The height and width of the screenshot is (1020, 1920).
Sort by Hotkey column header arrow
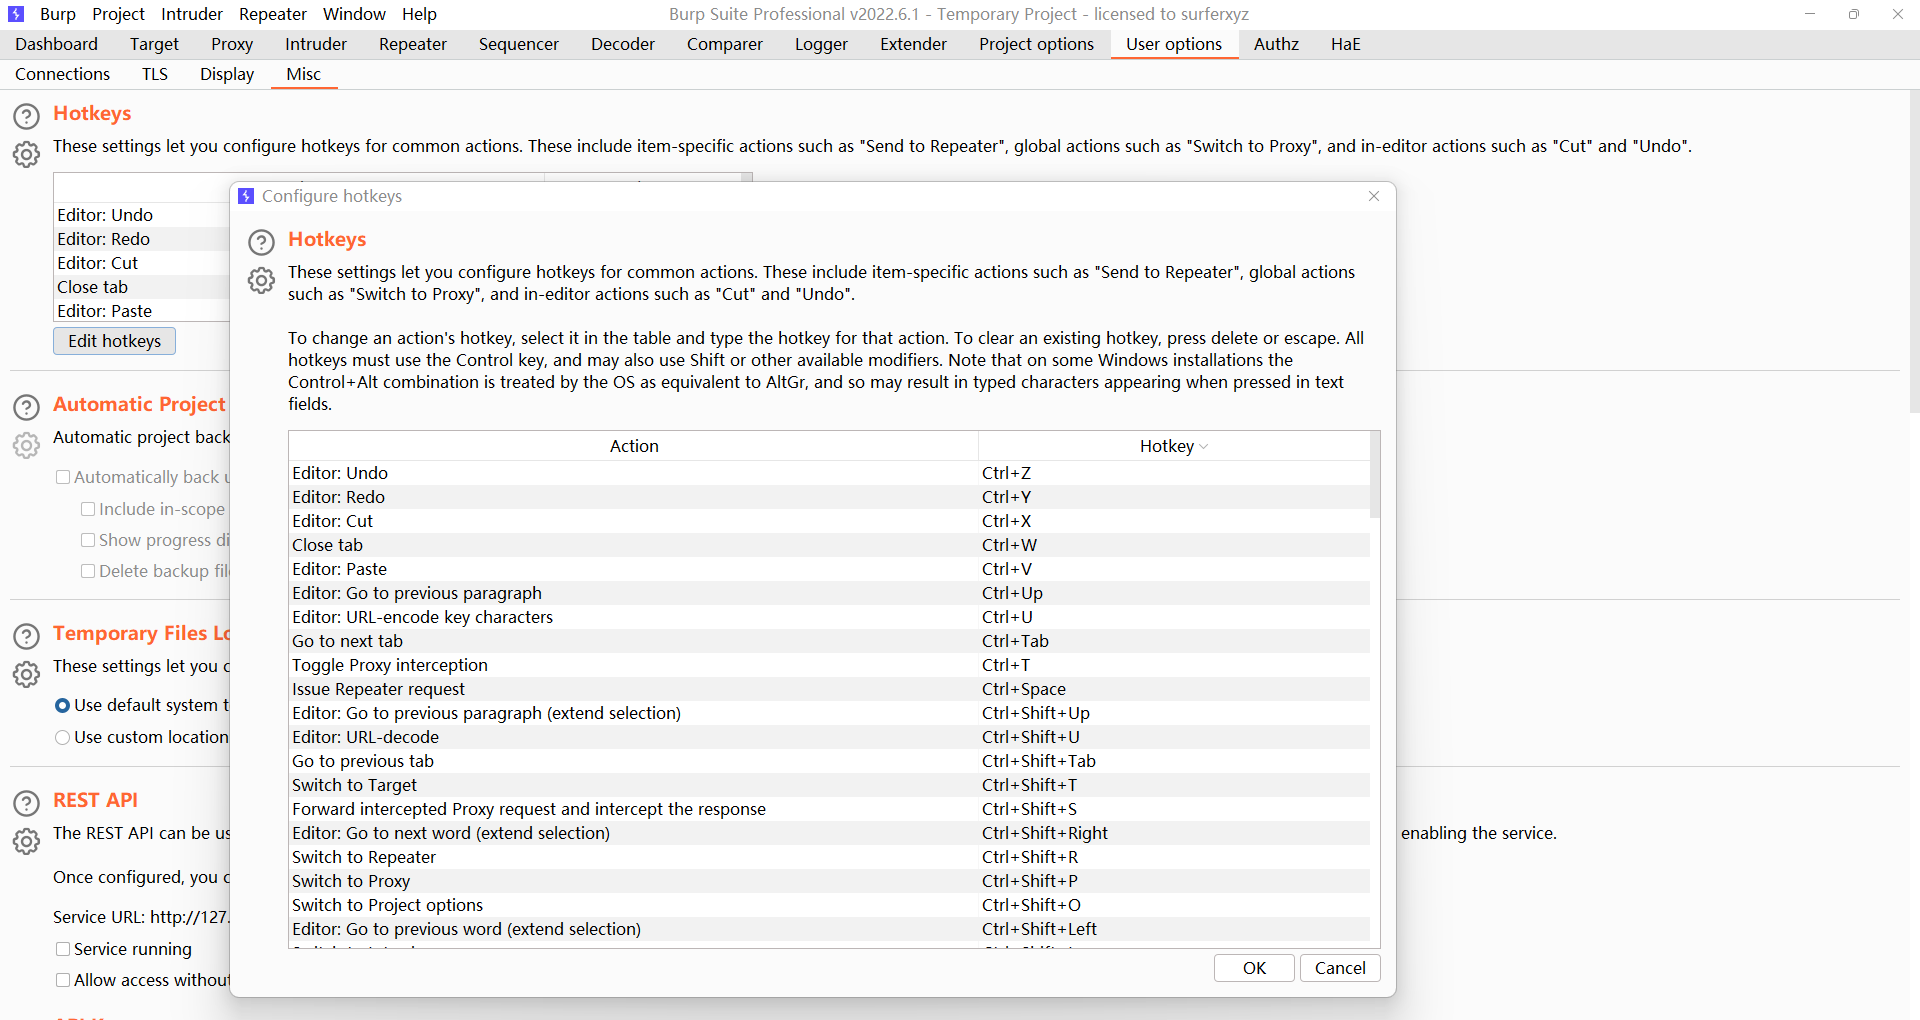tap(1203, 447)
